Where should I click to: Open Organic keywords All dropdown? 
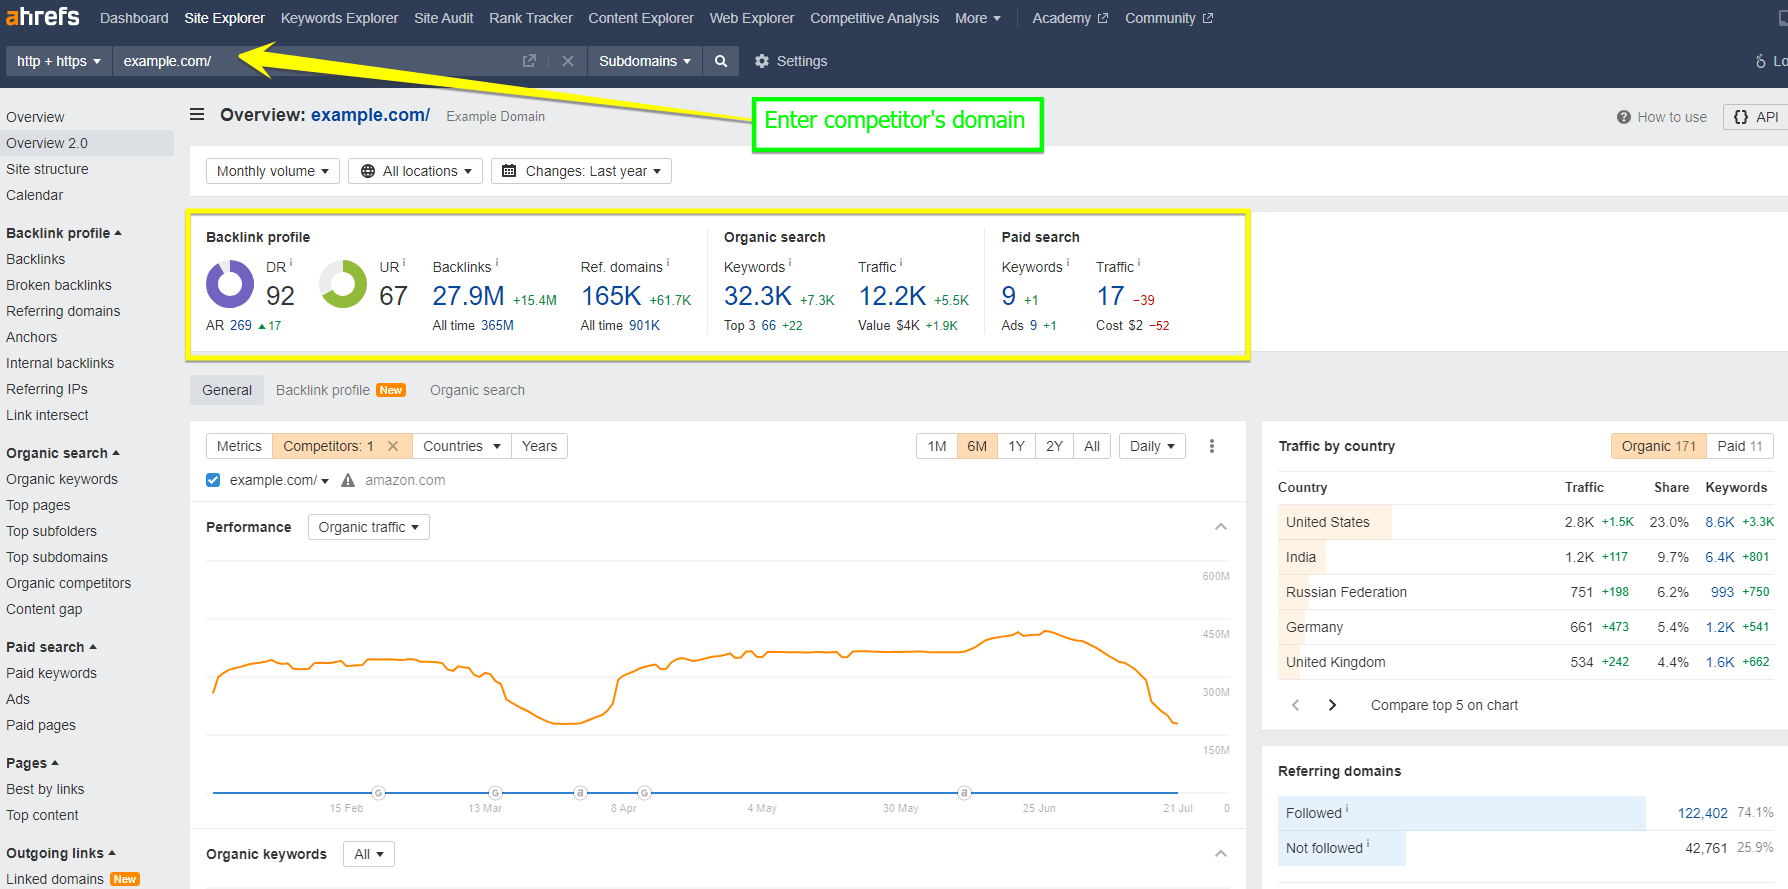369,854
